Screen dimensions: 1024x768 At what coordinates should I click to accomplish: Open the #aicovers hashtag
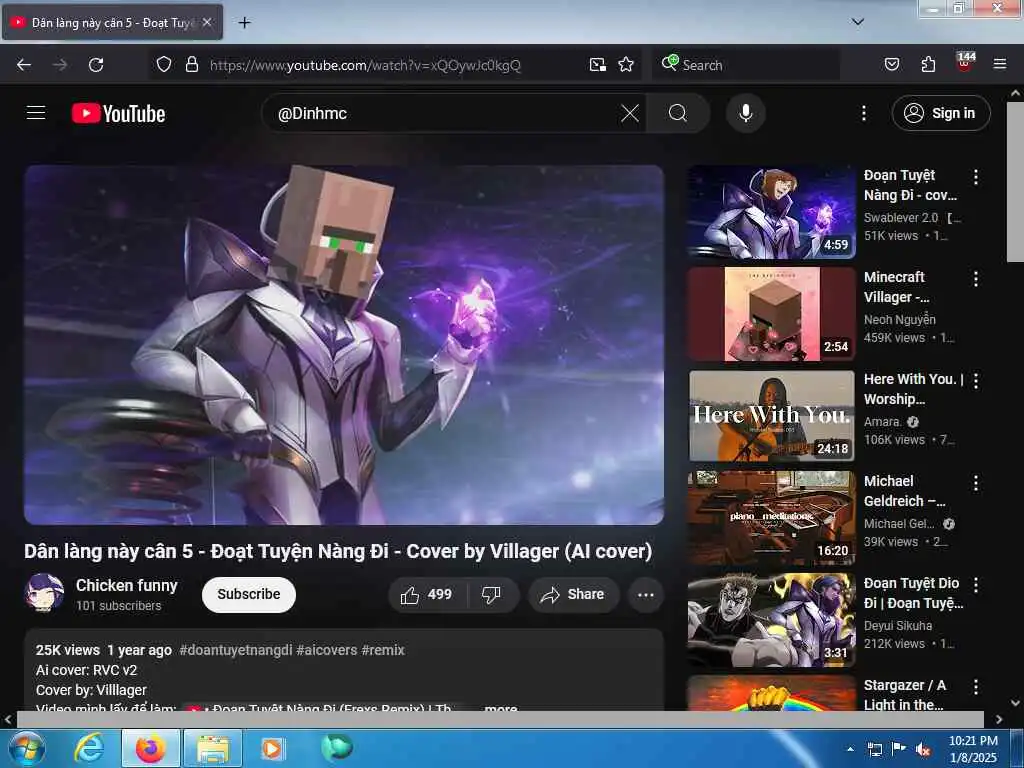(x=327, y=650)
